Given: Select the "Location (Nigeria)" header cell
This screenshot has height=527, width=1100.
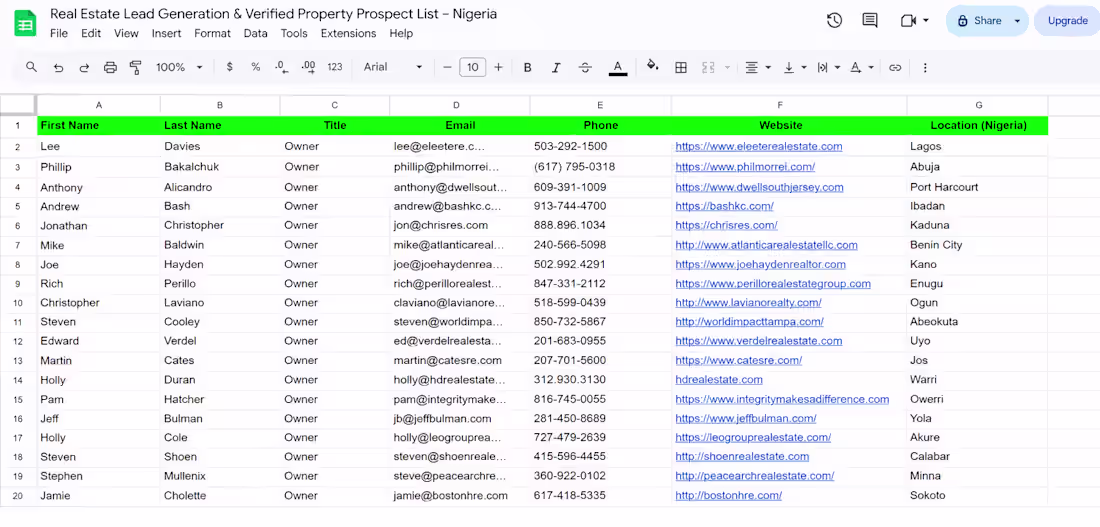Looking at the screenshot, I should pyautogui.click(x=978, y=126).
